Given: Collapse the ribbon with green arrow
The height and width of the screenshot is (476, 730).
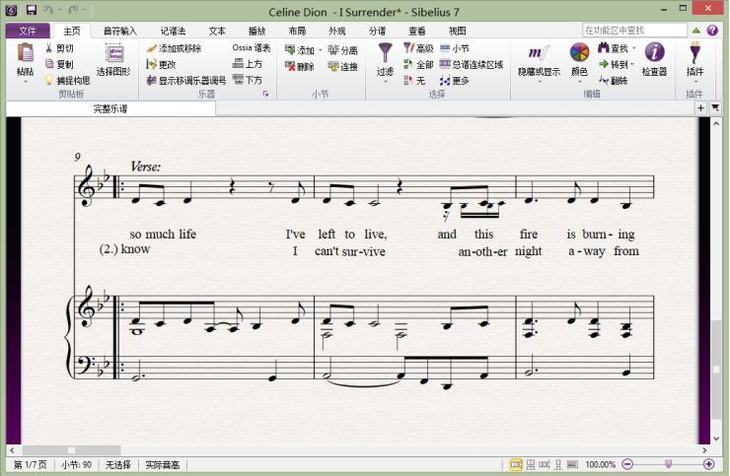Looking at the screenshot, I should (696, 30).
